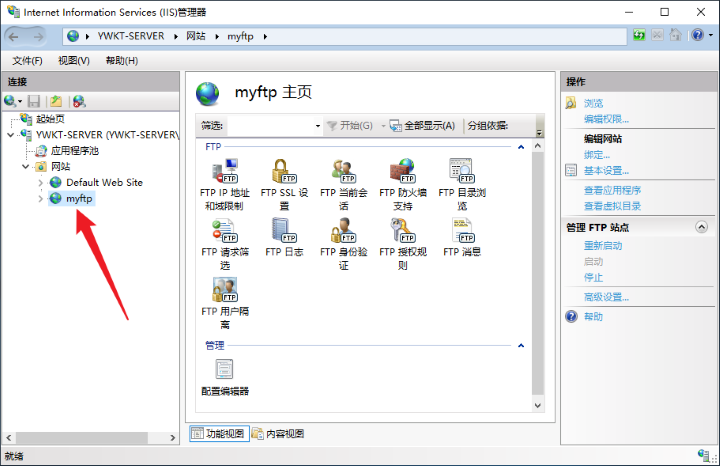Click 网站 in the address breadcrumb

196,36
